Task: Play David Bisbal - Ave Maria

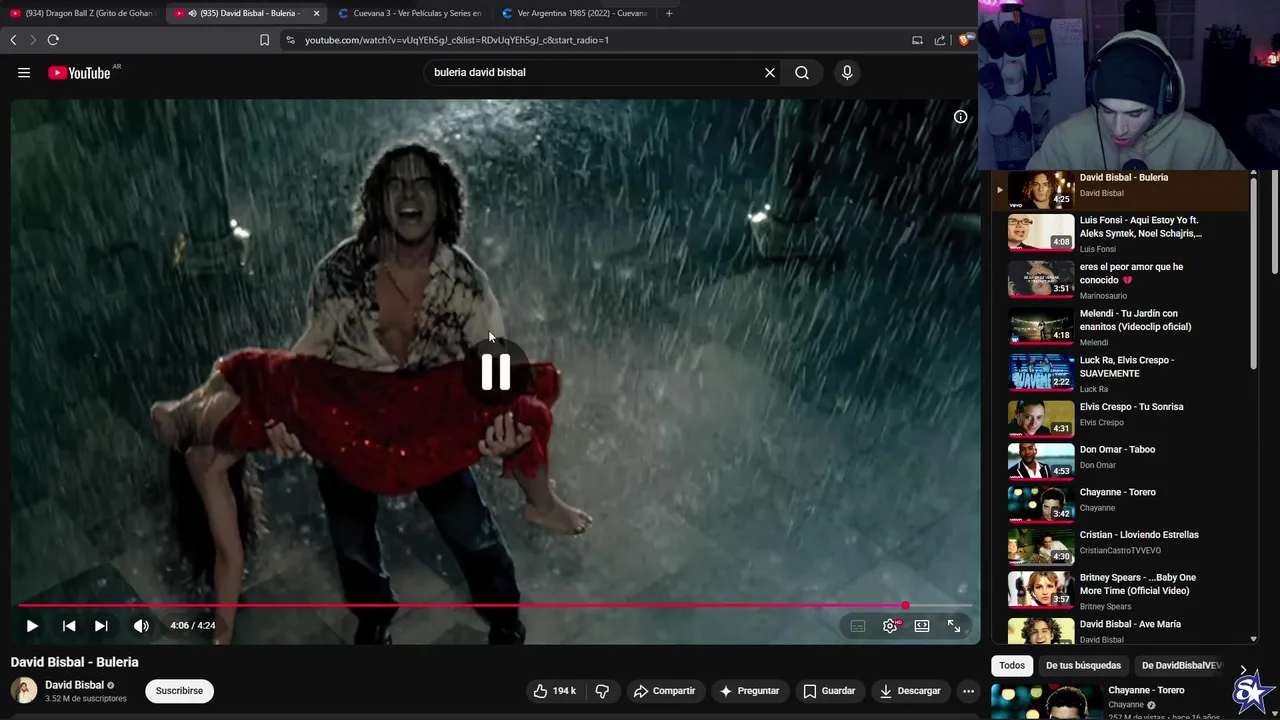Action: [x=1120, y=631]
